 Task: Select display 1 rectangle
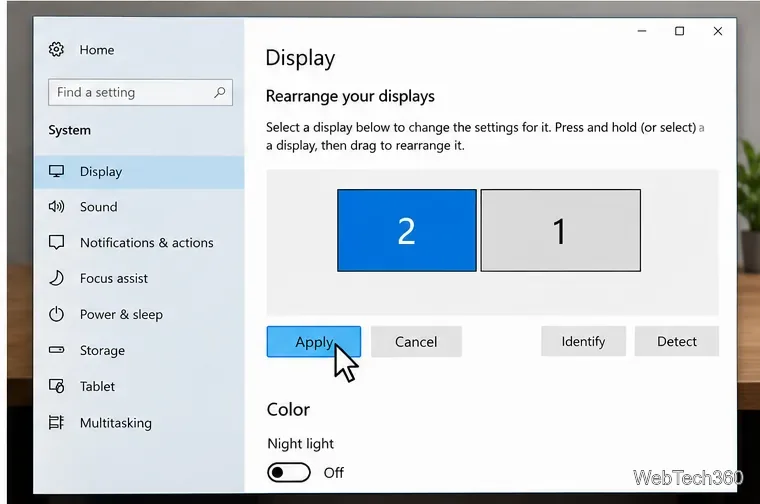coord(561,230)
